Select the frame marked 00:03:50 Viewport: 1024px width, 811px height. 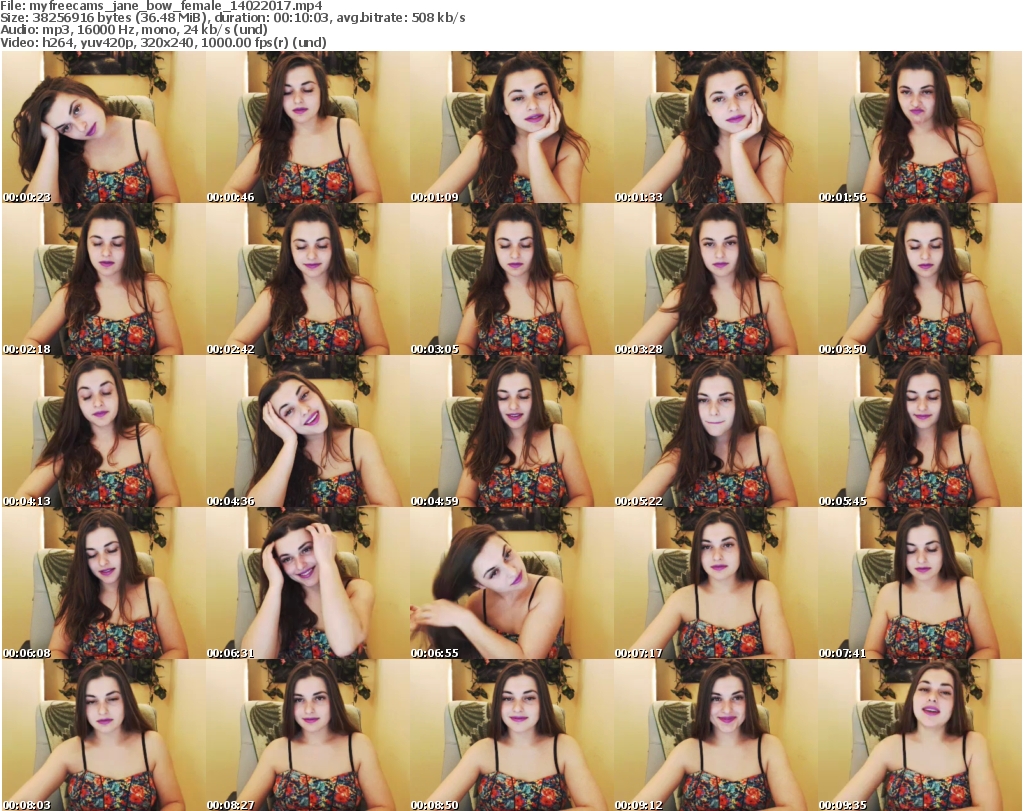click(x=920, y=279)
